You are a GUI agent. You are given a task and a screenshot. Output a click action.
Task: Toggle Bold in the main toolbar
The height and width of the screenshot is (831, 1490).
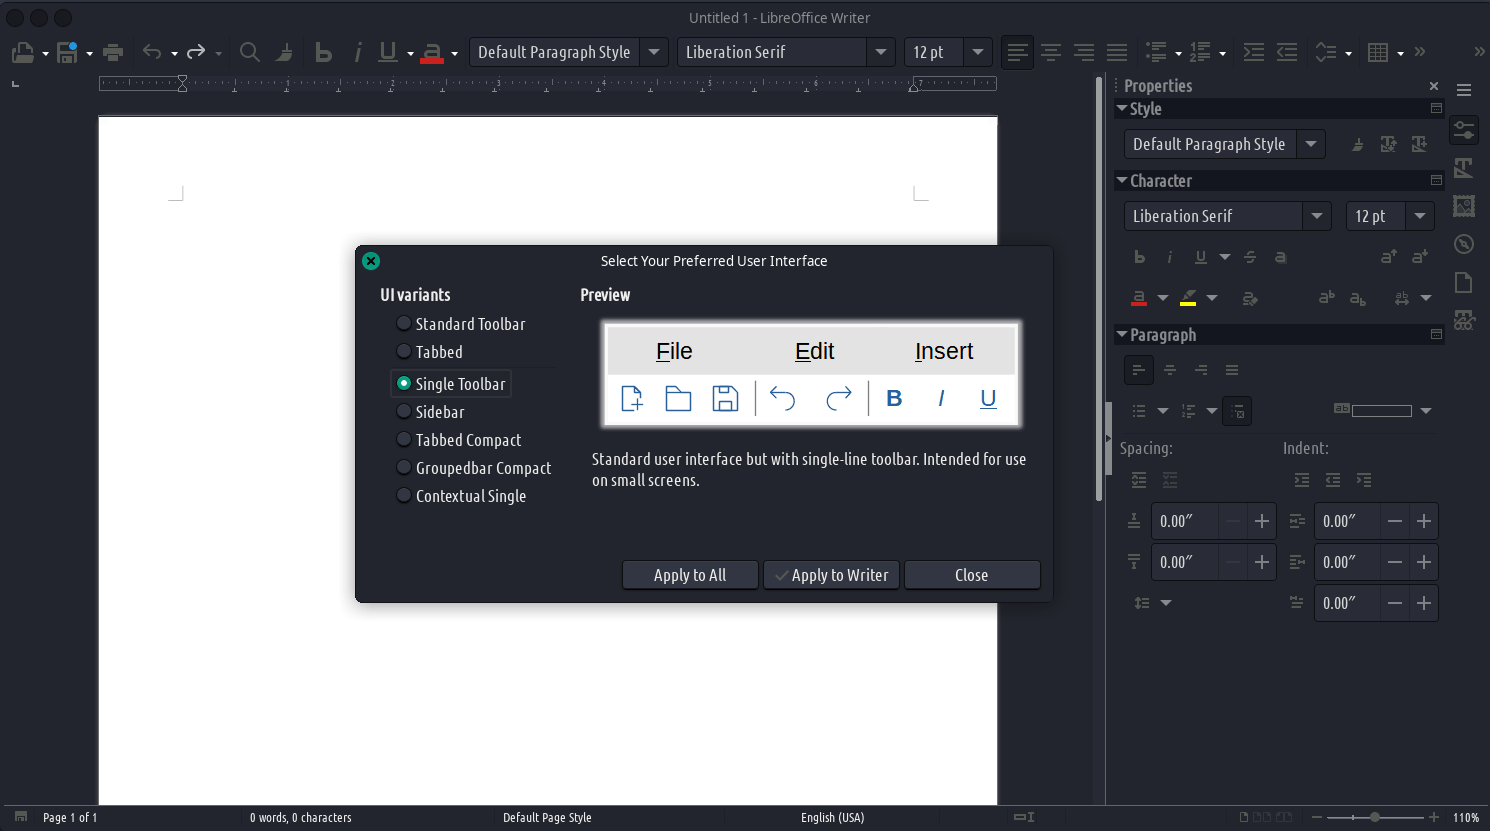(x=323, y=52)
